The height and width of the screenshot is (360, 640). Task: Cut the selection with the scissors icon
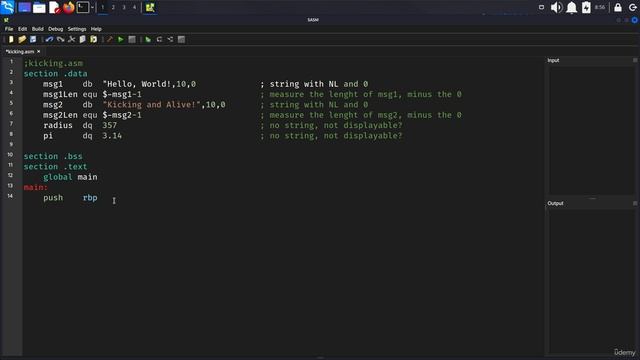click(x=71, y=40)
